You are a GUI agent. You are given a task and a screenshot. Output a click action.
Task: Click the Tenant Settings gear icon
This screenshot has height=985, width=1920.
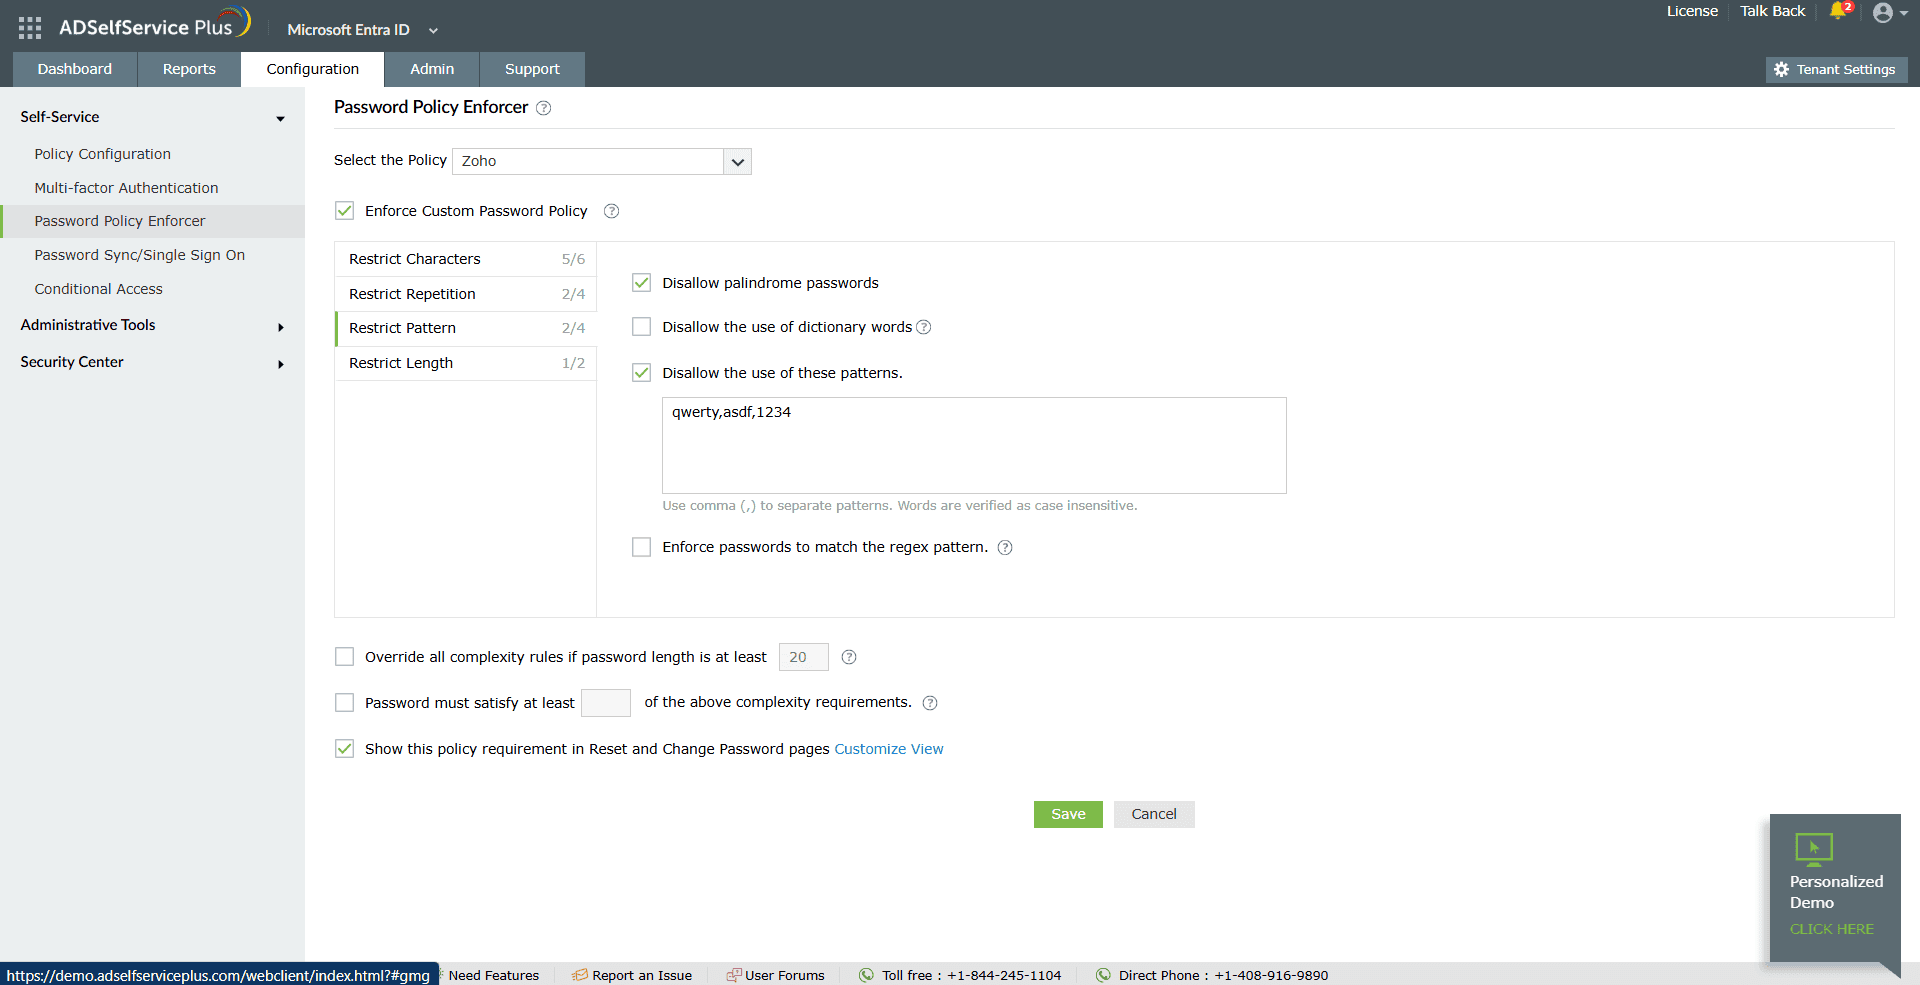(x=1781, y=69)
